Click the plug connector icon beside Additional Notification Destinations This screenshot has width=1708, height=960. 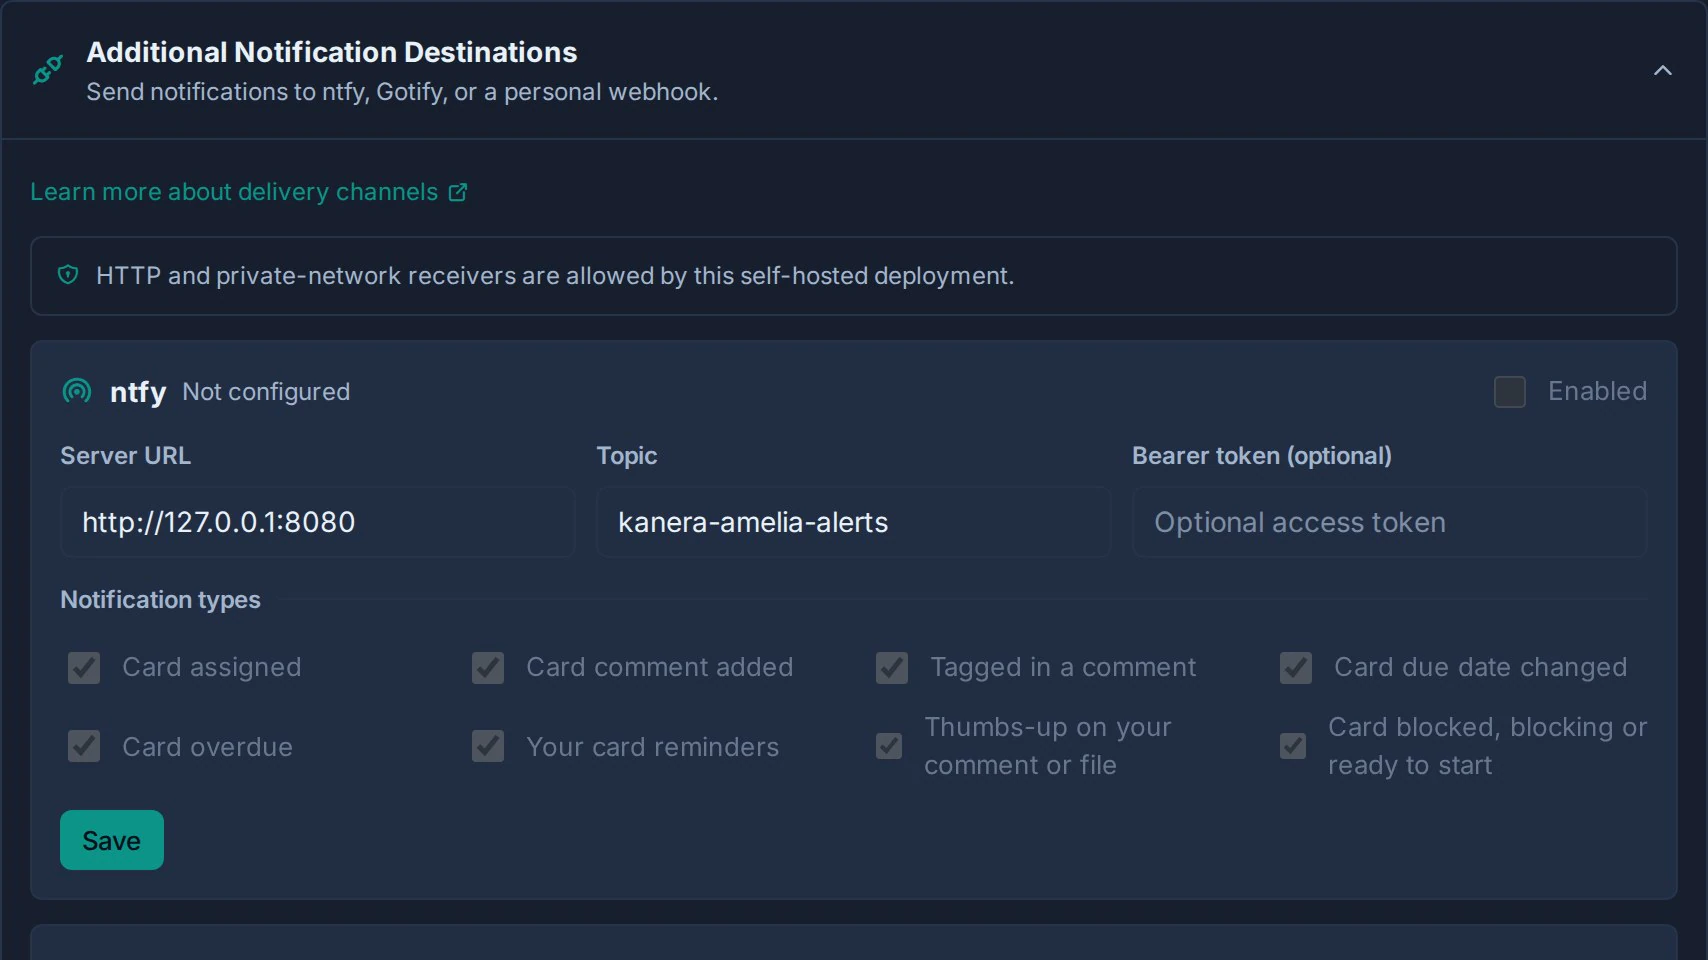pyautogui.click(x=47, y=70)
